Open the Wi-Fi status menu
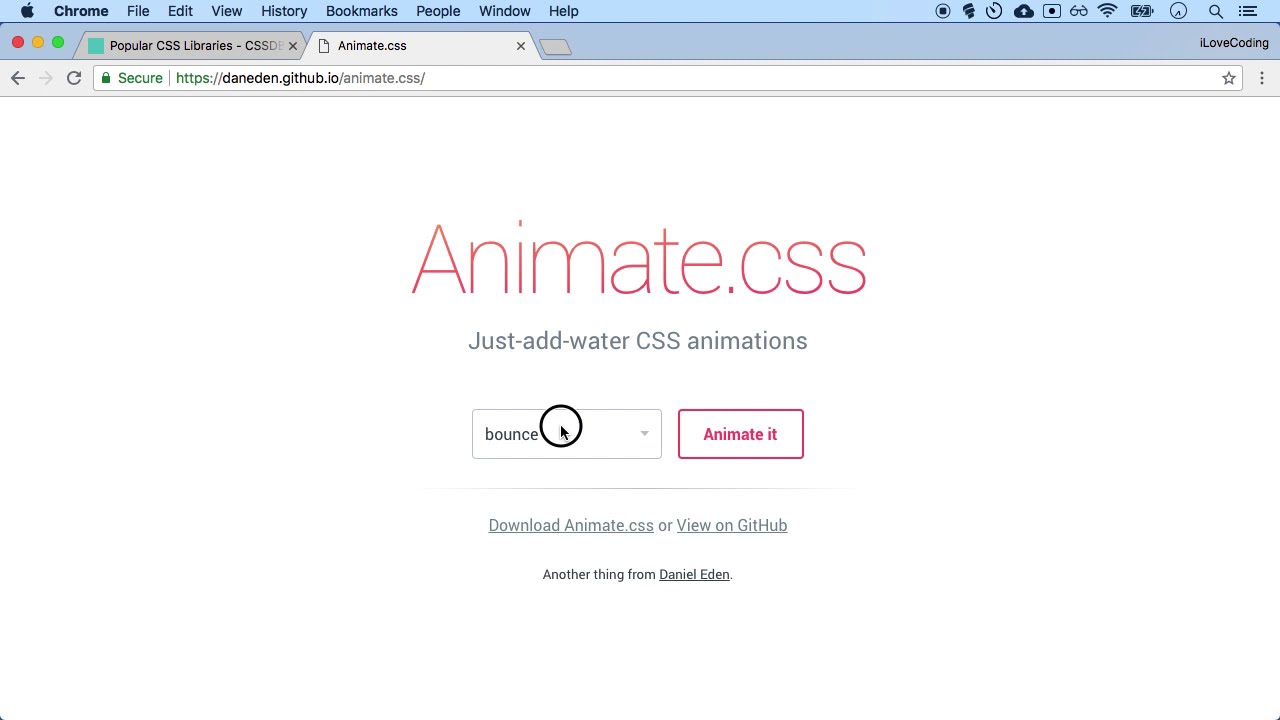Viewport: 1280px width, 720px height. point(1107,11)
